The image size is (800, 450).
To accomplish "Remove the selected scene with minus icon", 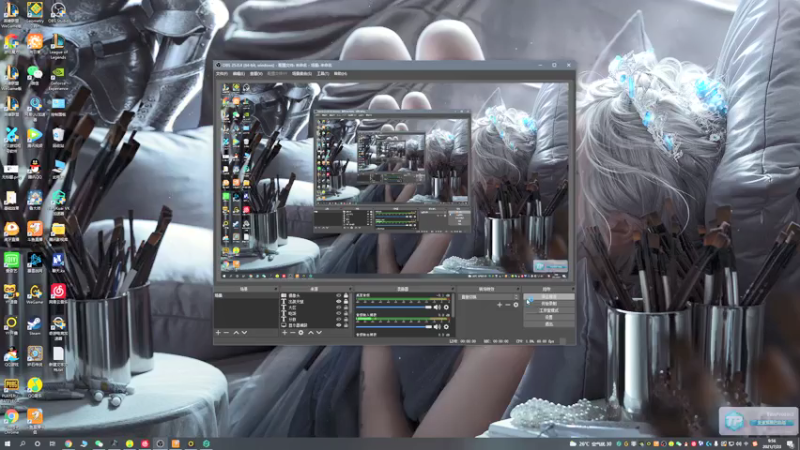I will pos(227,332).
